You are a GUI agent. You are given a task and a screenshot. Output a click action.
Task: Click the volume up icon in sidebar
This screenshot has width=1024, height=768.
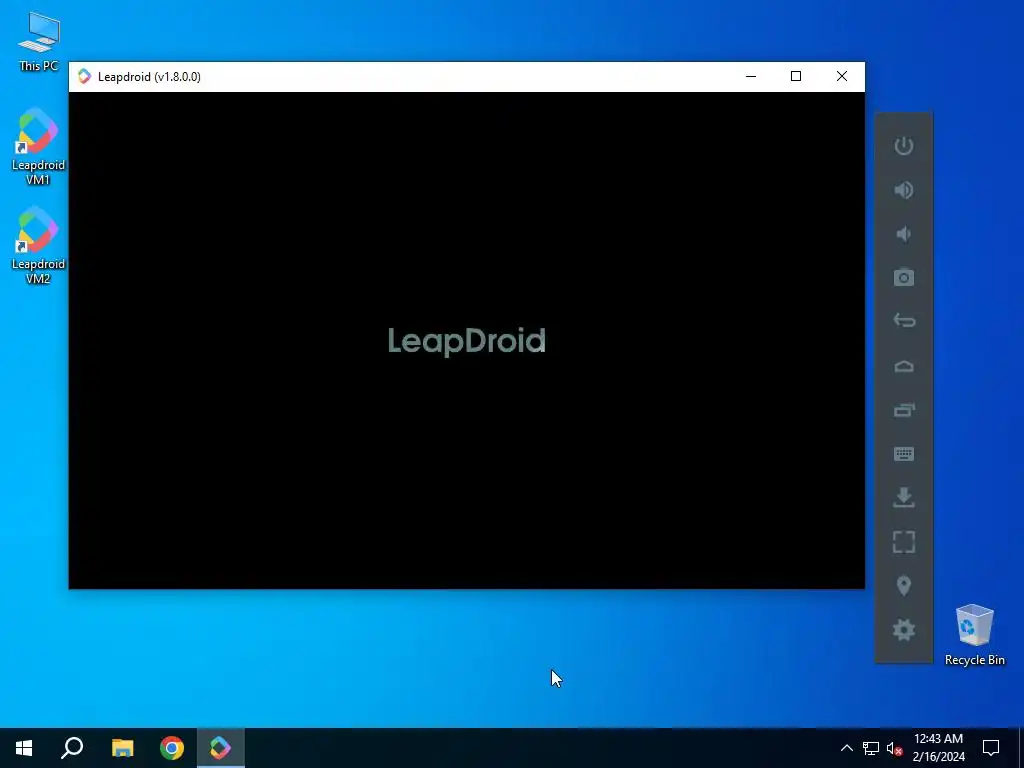(904, 190)
